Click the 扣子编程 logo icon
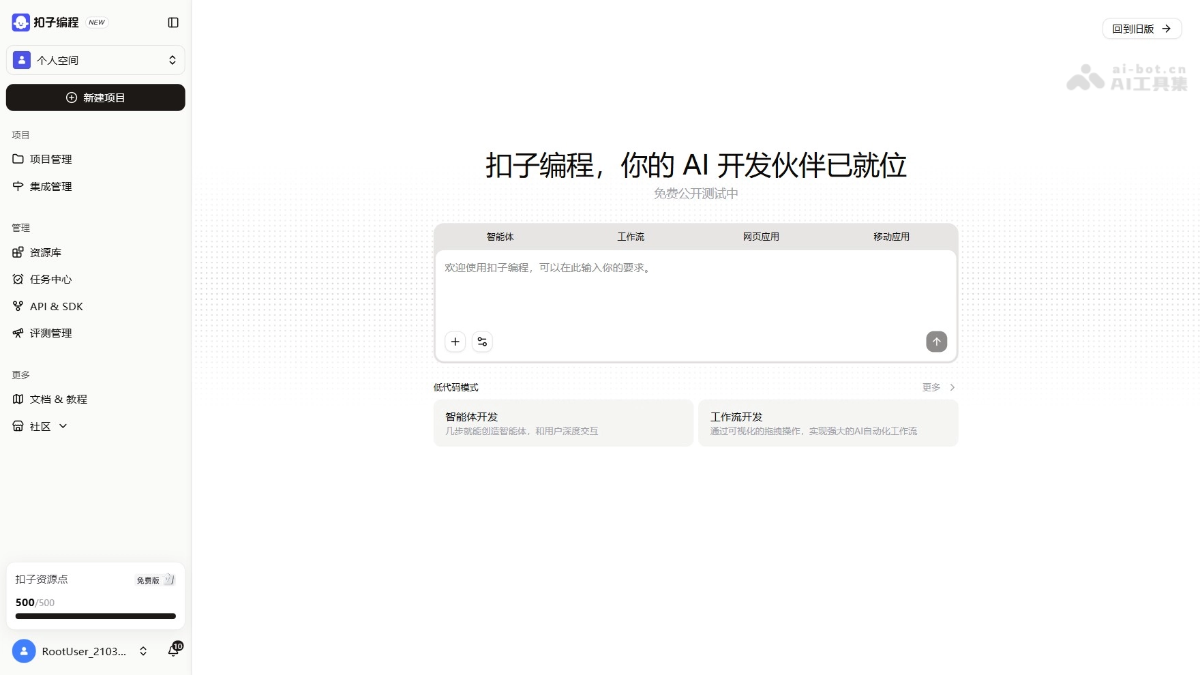The height and width of the screenshot is (675, 1200). pyautogui.click(x=21, y=22)
